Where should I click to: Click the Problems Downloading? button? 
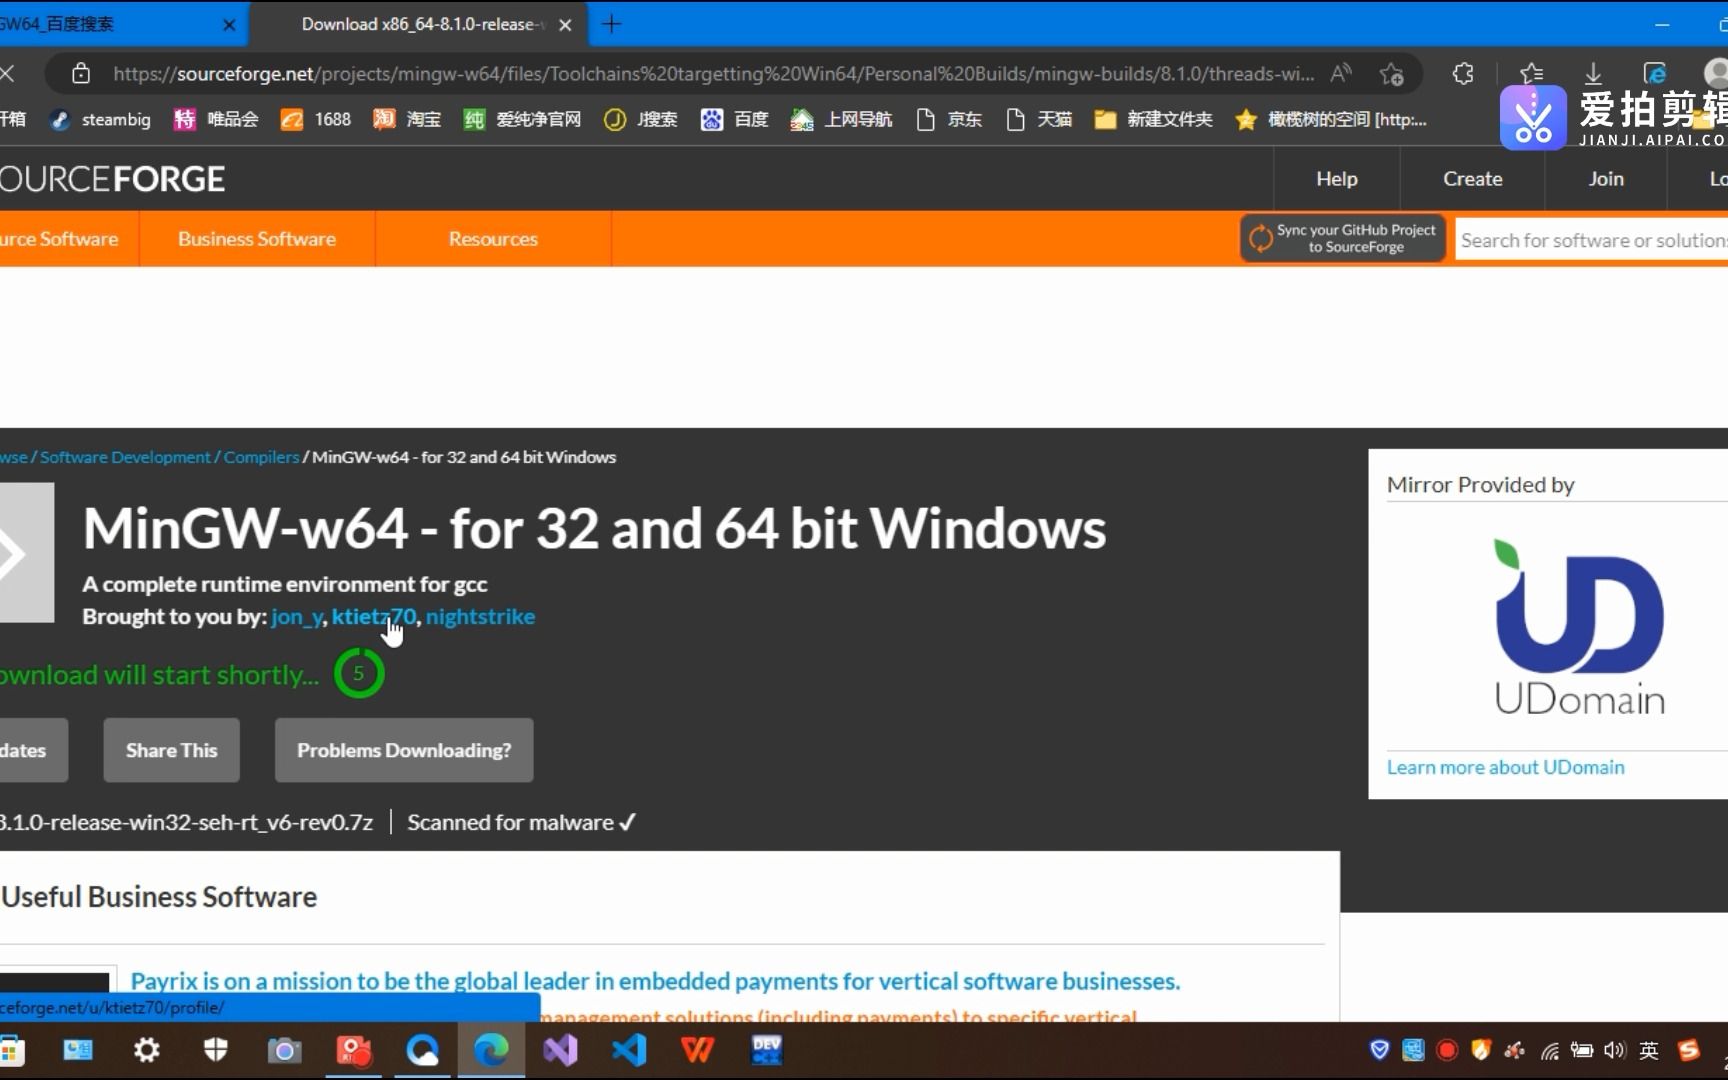click(x=404, y=750)
